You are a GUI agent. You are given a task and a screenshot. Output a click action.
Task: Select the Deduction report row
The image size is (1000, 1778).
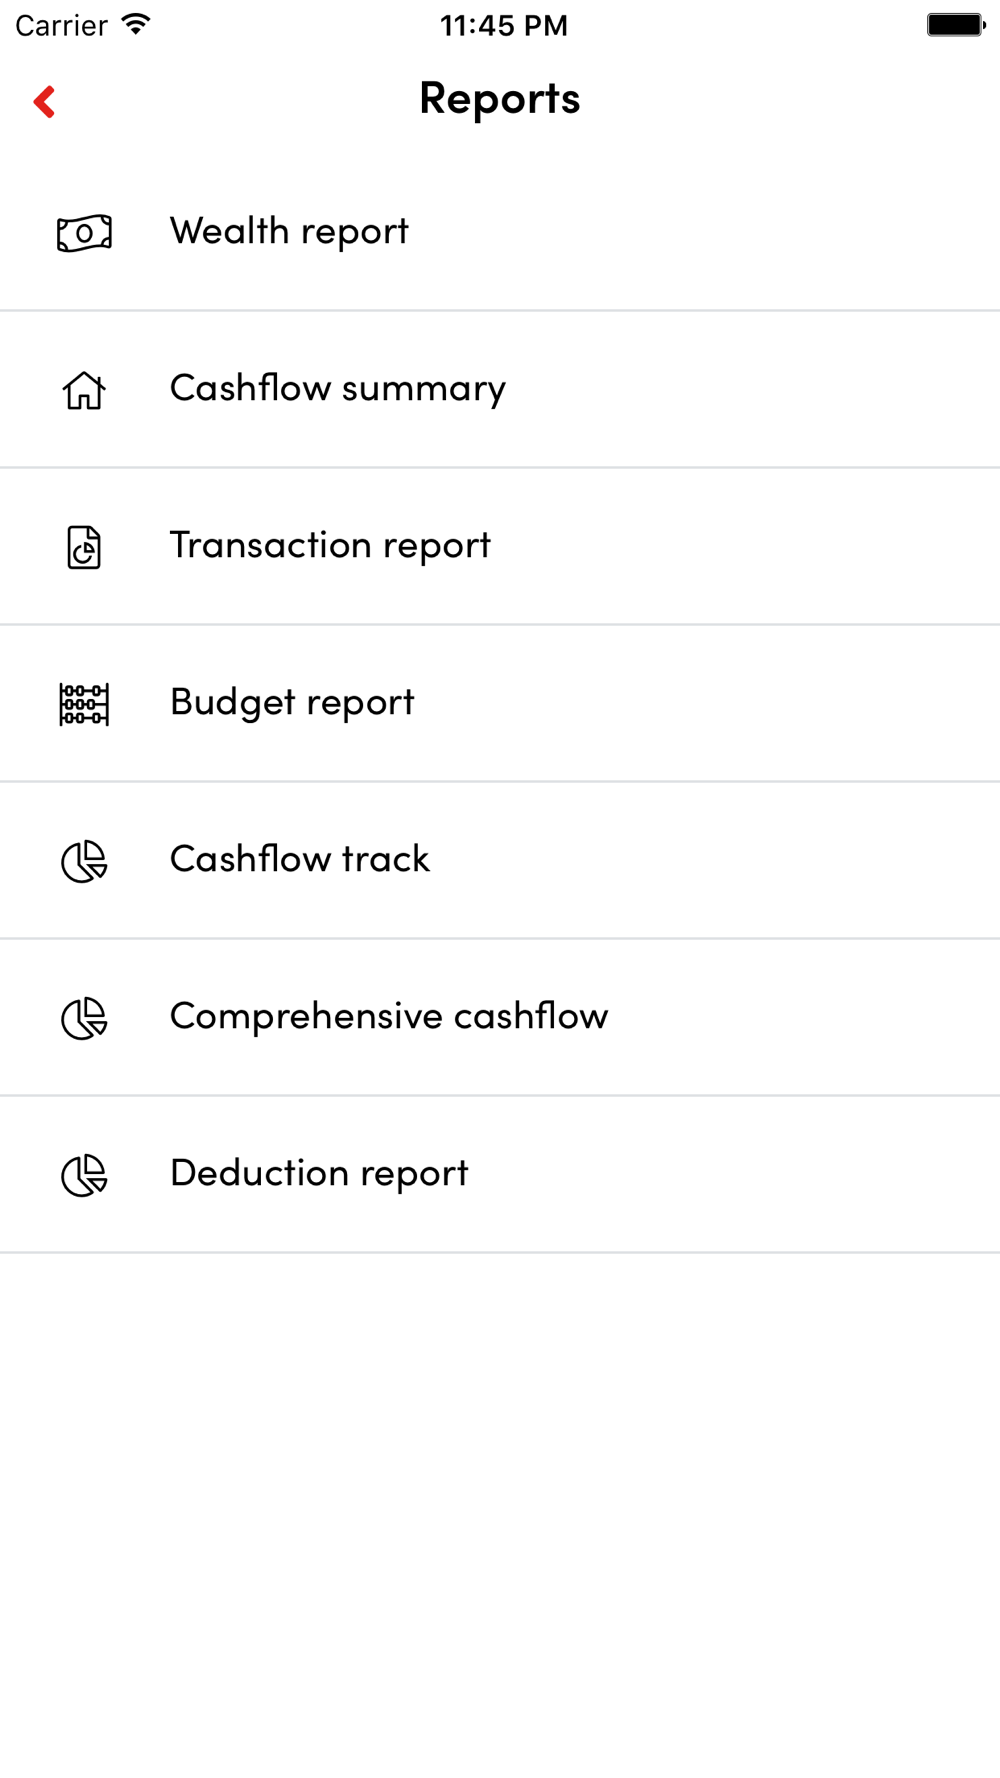click(500, 1174)
